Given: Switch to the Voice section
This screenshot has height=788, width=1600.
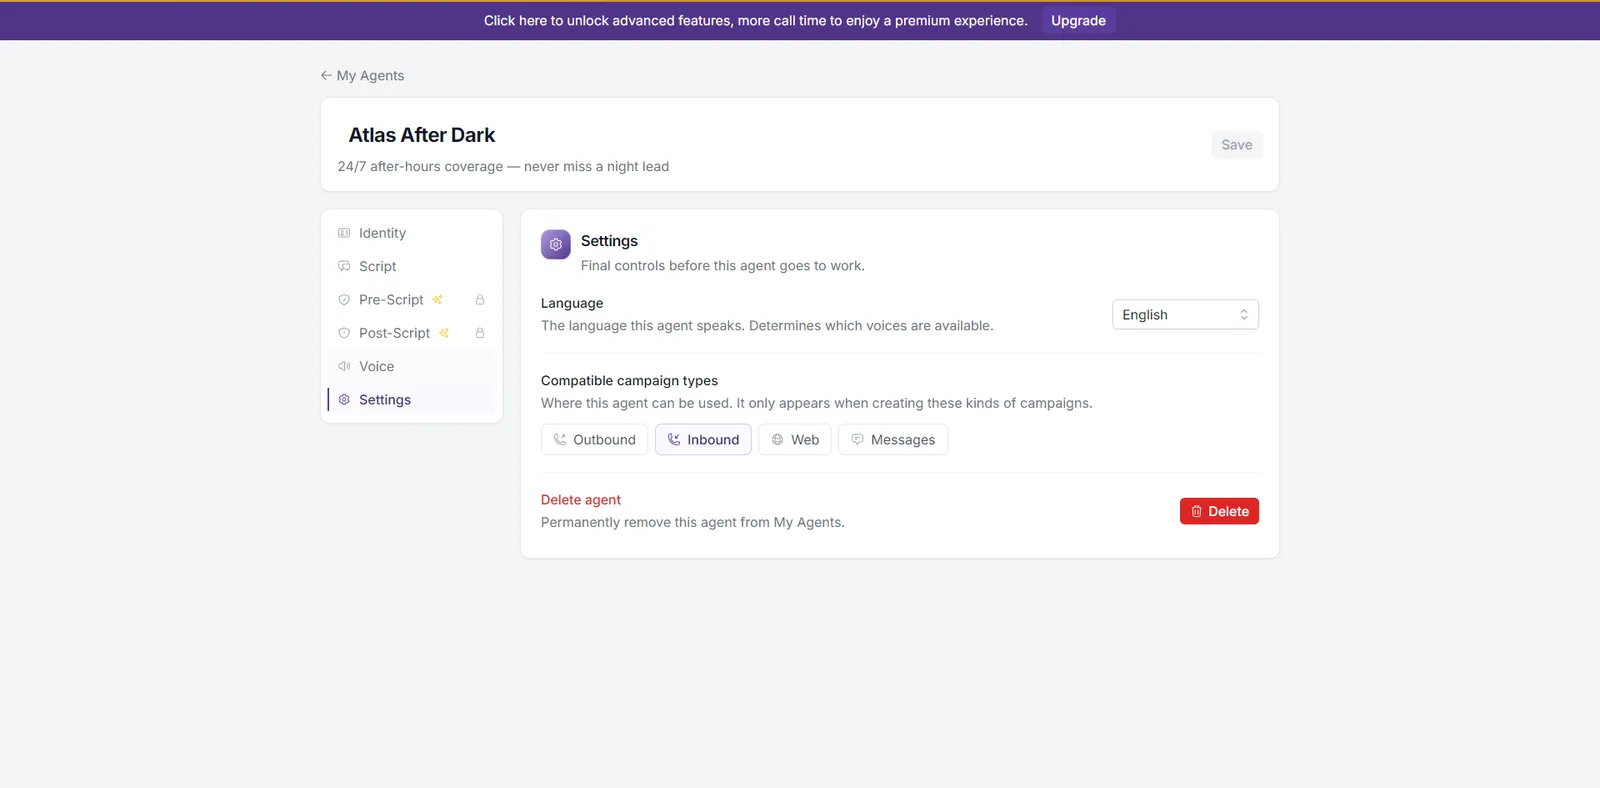Looking at the screenshot, I should point(412,366).
